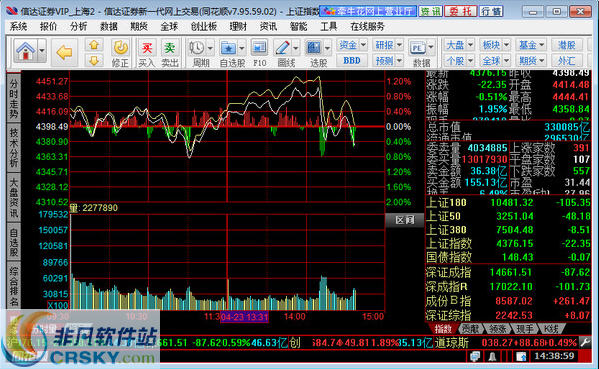Click the 区间 button beside the chart
Viewport: 599px width, 369px height.
(x=404, y=220)
